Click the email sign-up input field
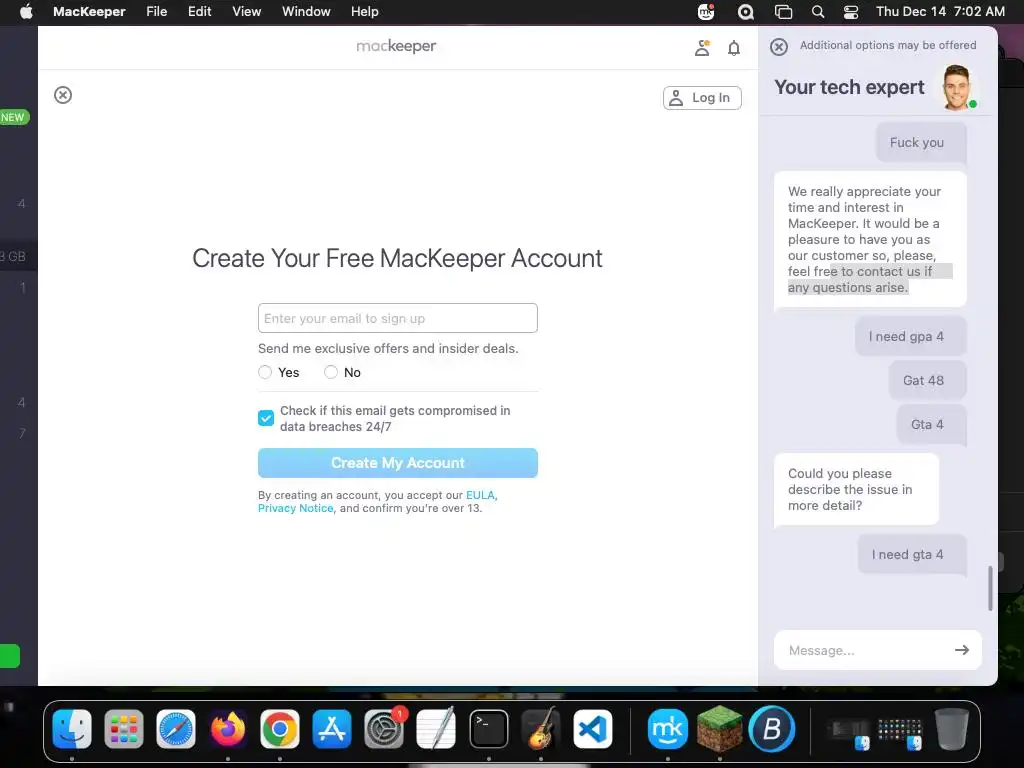The width and height of the screenshot is (1024, 768). 398,318
